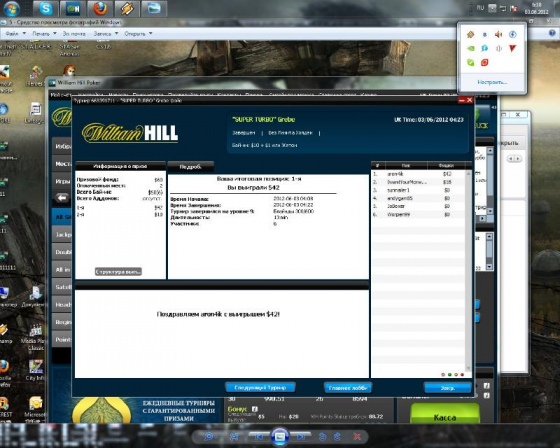The width and height of the screenshot is (560, 448).
Task: Click the player ranking list scrollbar
Action: click(468, 272)
